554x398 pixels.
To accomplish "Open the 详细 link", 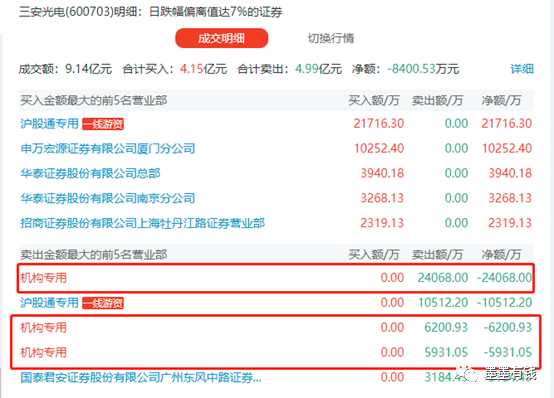I will coord(522,69).
